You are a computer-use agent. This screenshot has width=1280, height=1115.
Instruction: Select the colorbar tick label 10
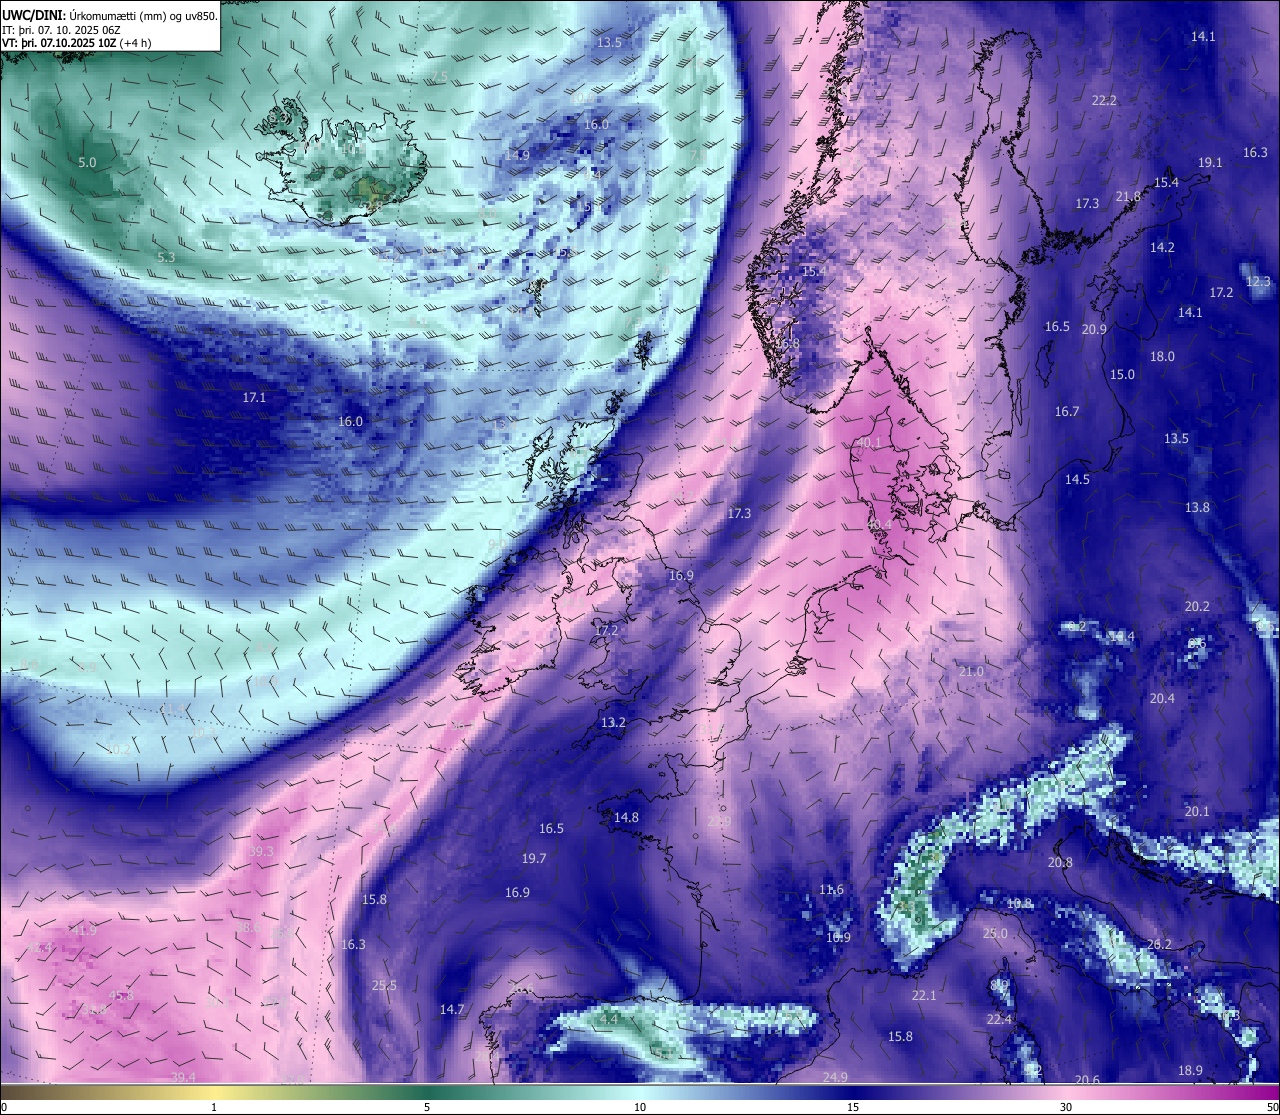[x=640, y=1107]
